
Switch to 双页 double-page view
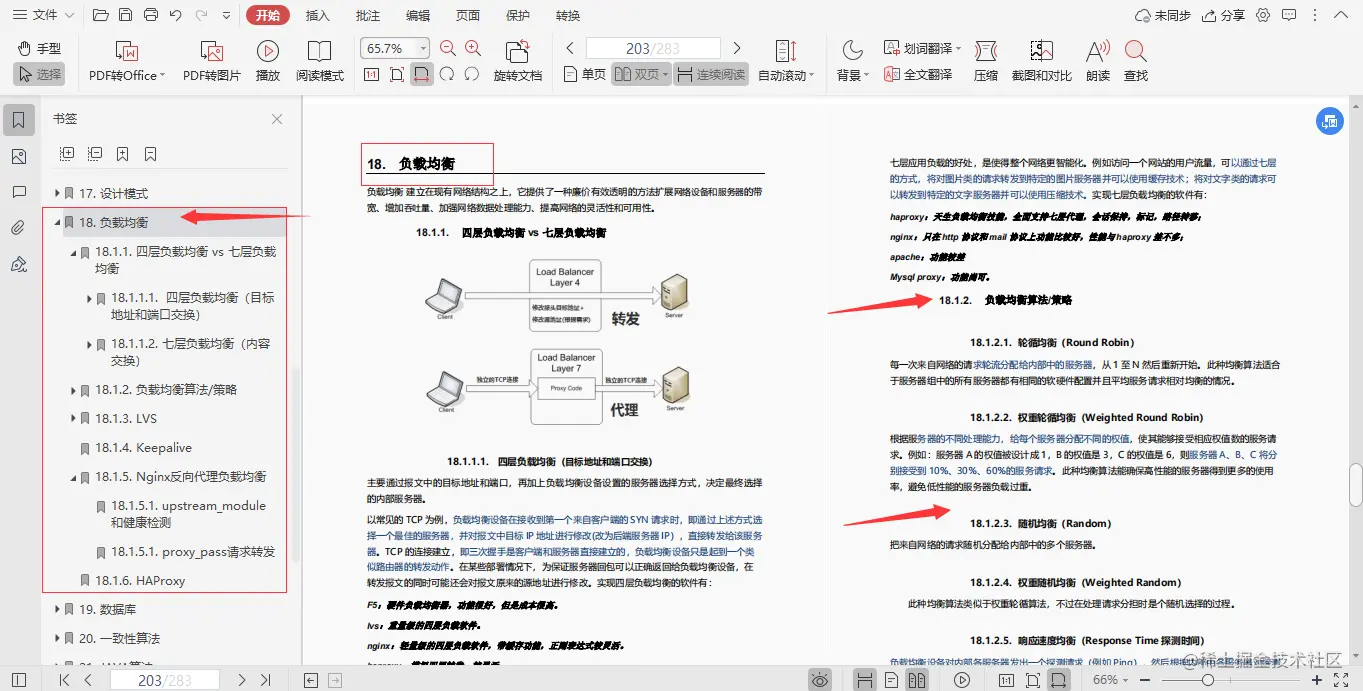tap(640, 73)
